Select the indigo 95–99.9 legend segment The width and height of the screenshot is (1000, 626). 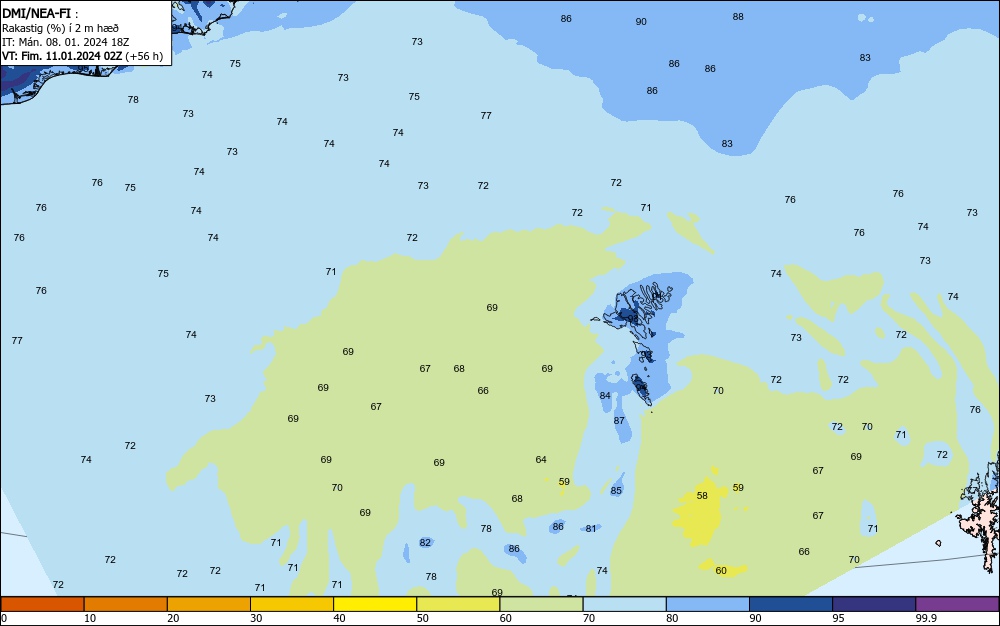874,604
